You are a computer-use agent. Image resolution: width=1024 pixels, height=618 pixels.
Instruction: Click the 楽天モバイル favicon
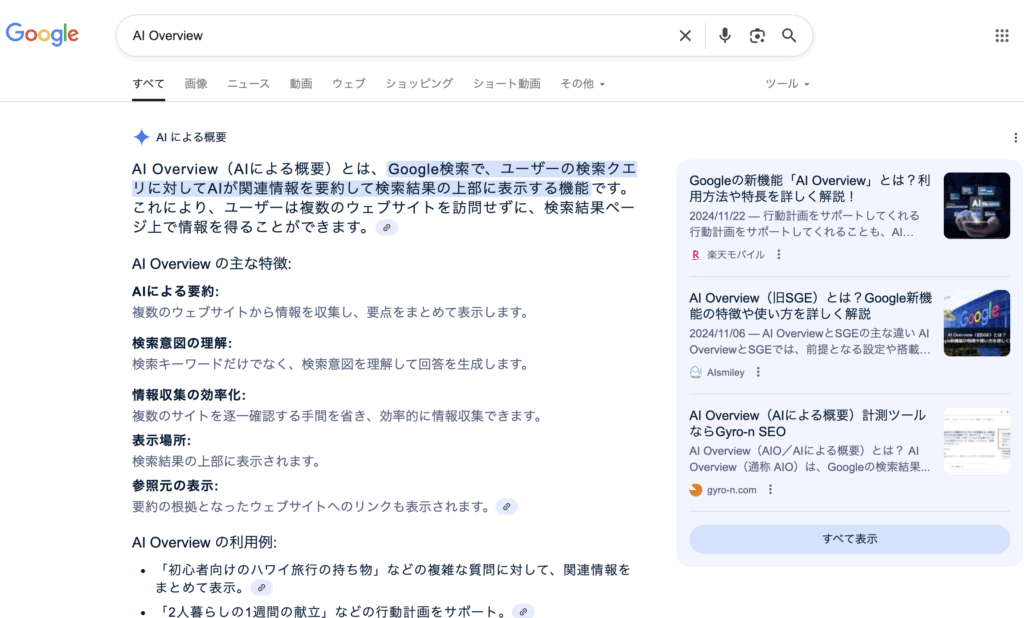tap(696, 255)
